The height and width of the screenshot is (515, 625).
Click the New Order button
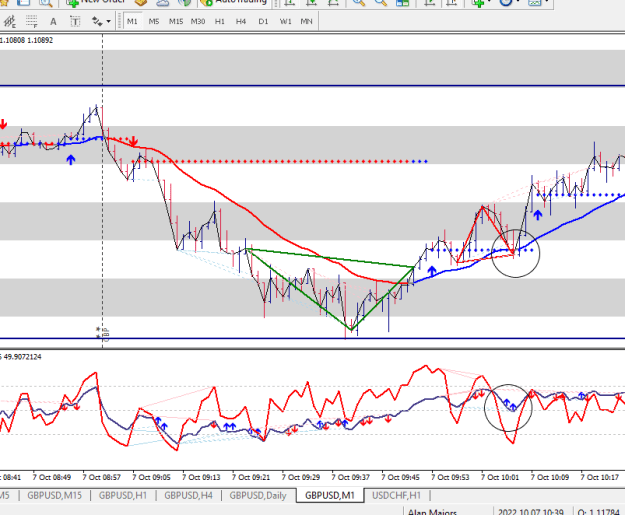[x=96, y=2]
